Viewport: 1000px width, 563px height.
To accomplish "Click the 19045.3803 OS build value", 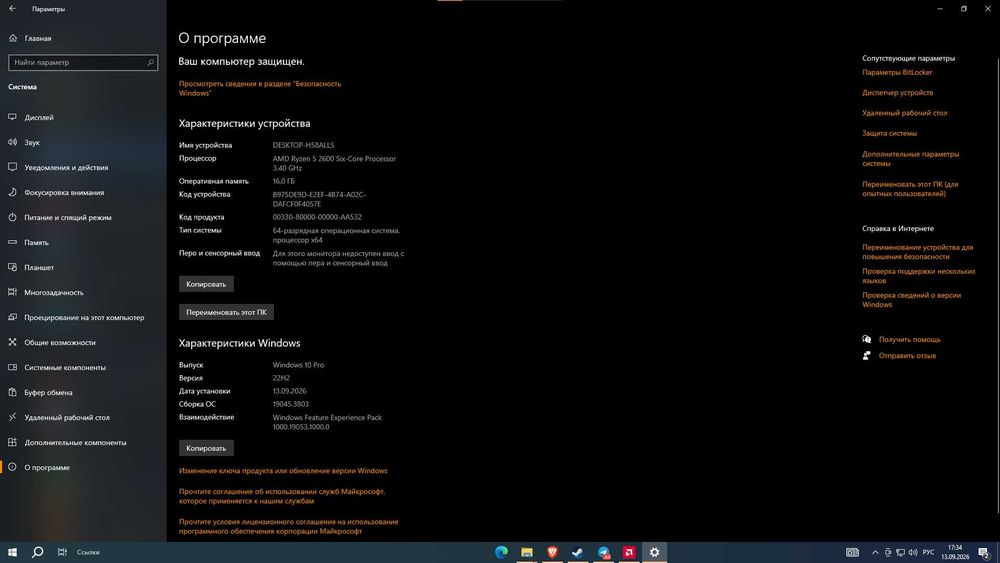I will 290,404.
